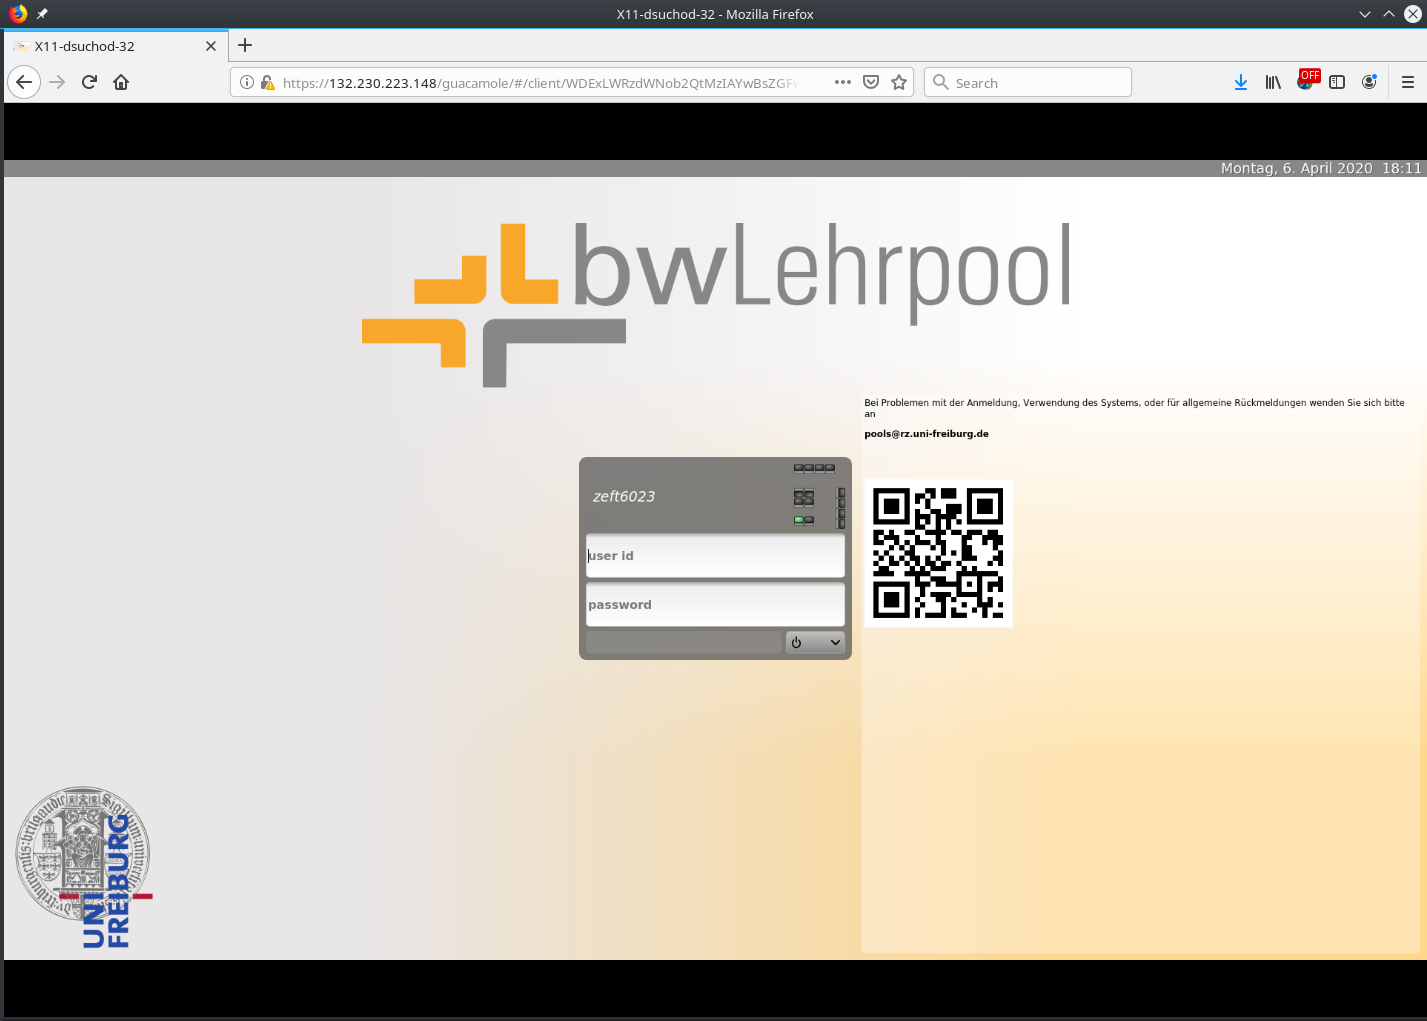Open the downloads panel

1241,82
